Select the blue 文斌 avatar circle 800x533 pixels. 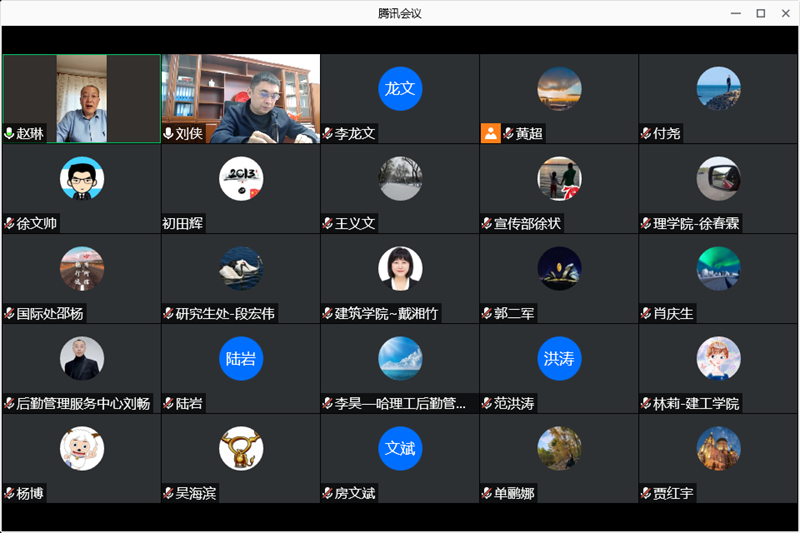[x=400, y=448]
